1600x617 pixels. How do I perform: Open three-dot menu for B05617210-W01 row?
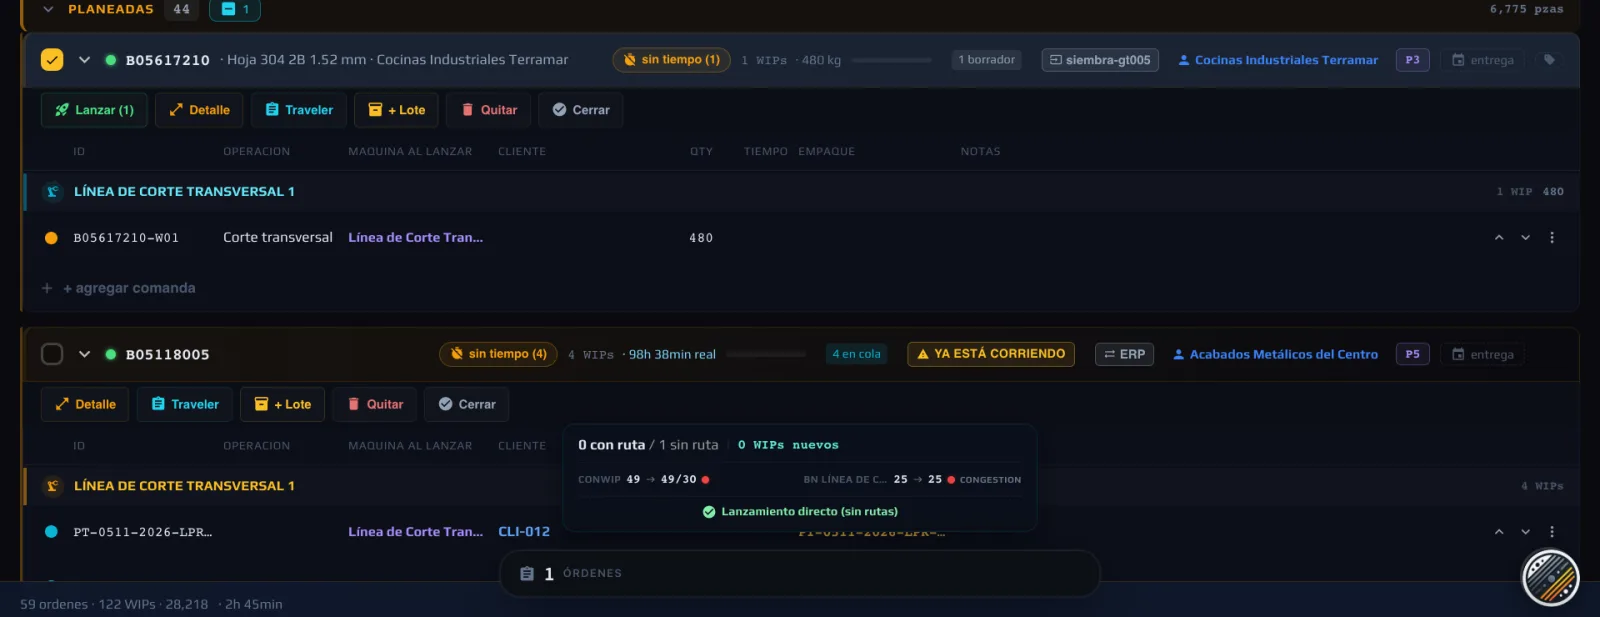[x=1552, y=238]
